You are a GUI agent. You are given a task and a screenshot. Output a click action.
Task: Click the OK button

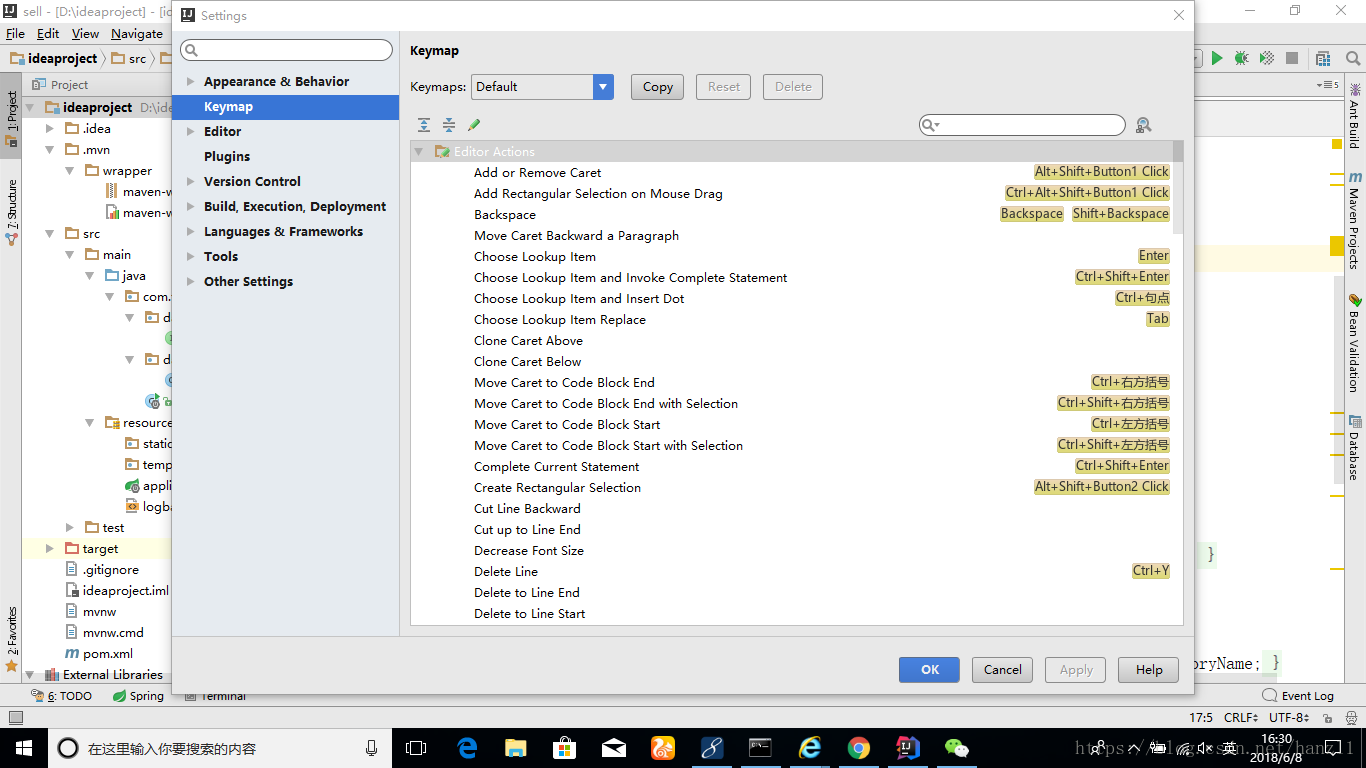[x=929, y=670]
